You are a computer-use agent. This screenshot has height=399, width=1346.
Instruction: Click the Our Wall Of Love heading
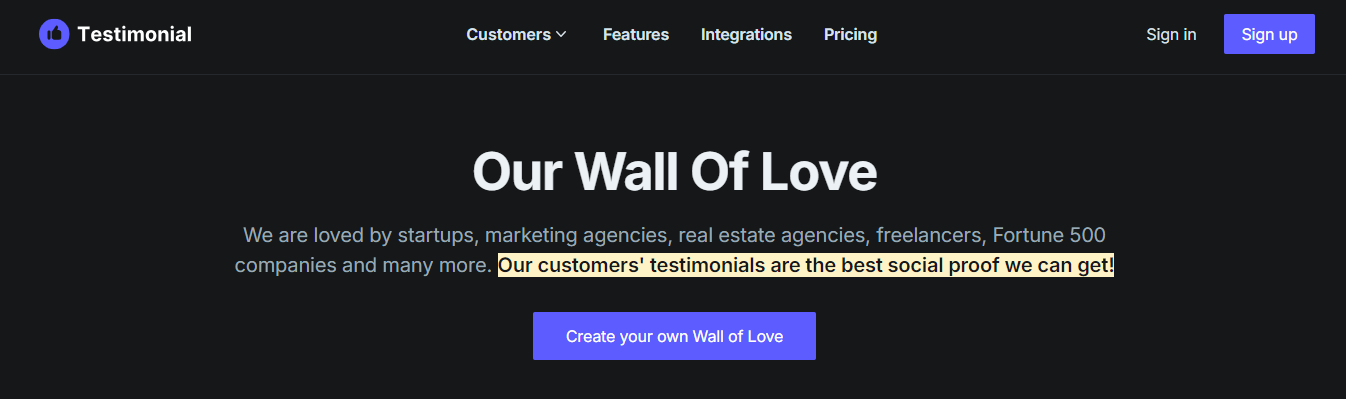[674, 171]
